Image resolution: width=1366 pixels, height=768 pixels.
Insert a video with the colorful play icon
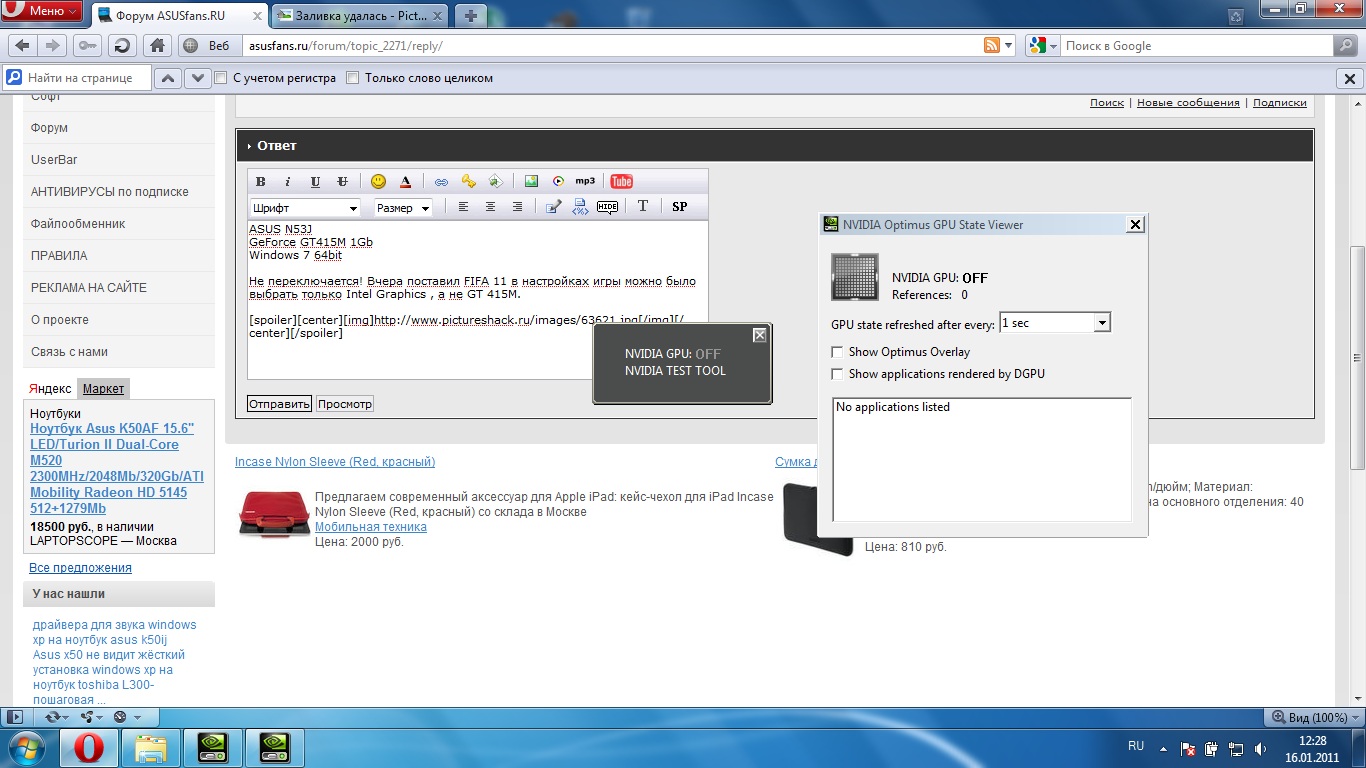[x=558, y=181]
